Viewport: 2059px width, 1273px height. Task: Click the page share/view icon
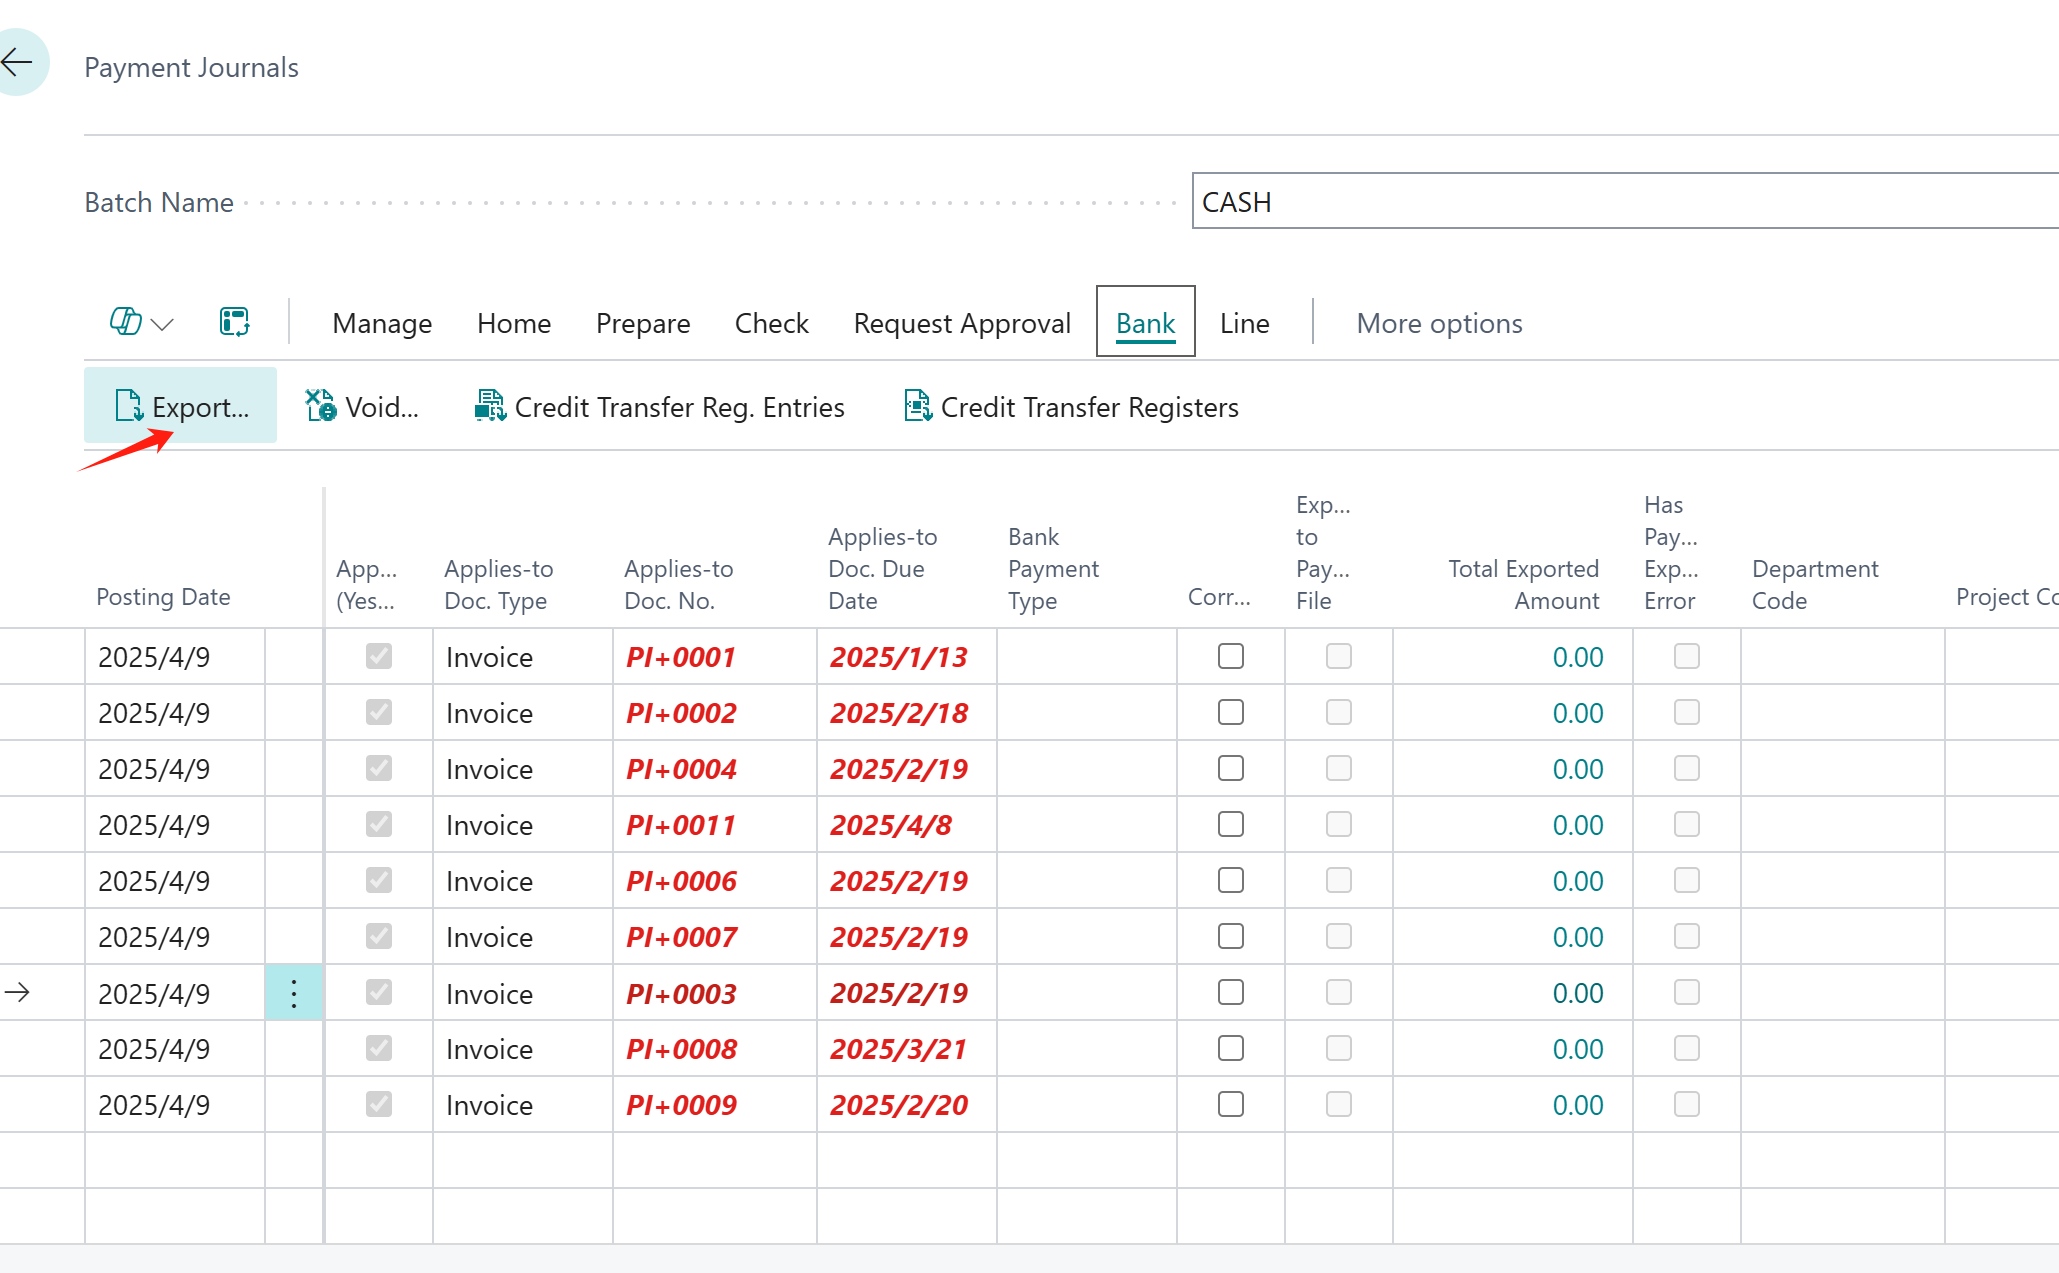[234, 322]
